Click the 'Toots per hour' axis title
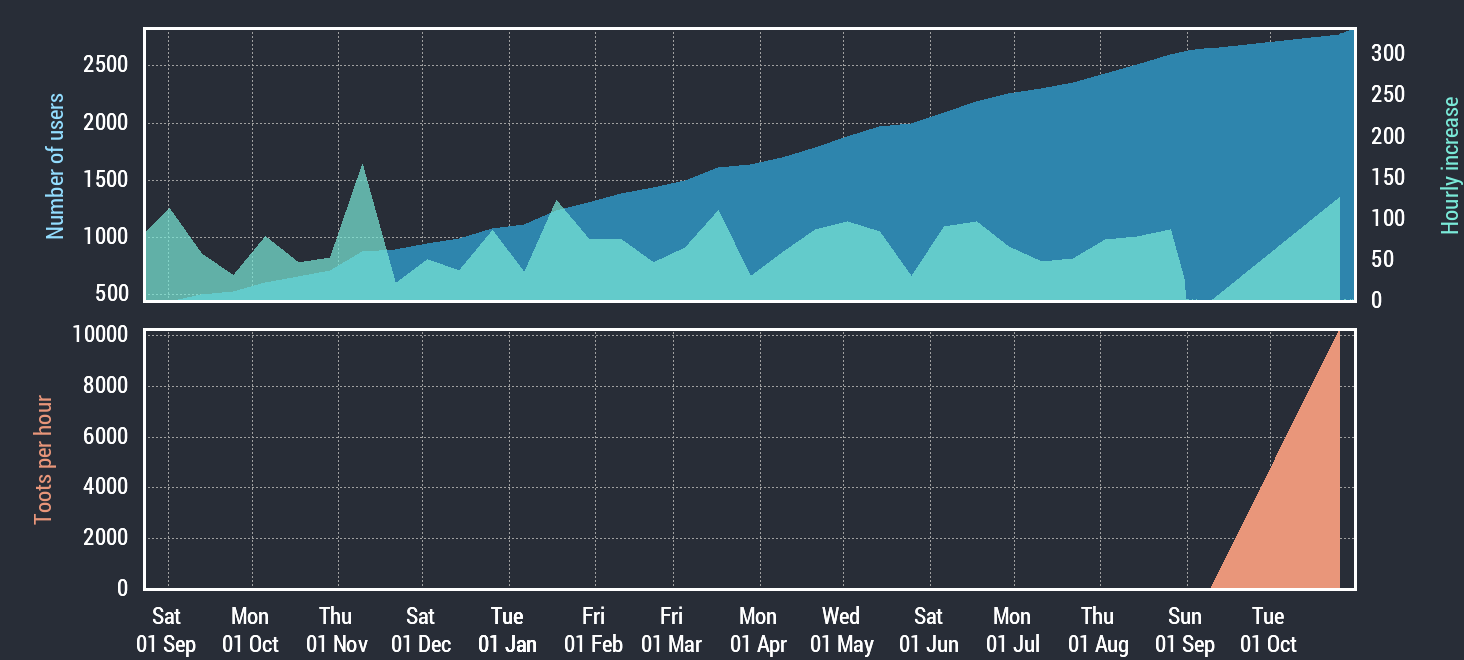This screenshot has width=1464, height=660. click(x=43, y=460)
